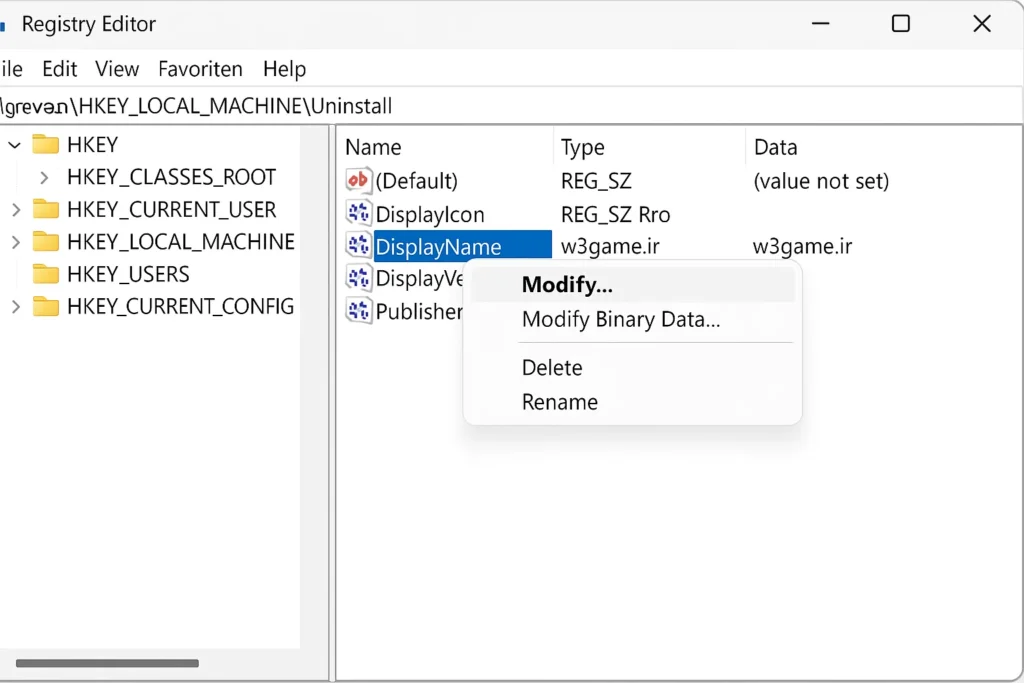The image size is (1024, 683).
Task: Click the HKEY_CURRENT_USER folder icon
Action: [46, 209]
